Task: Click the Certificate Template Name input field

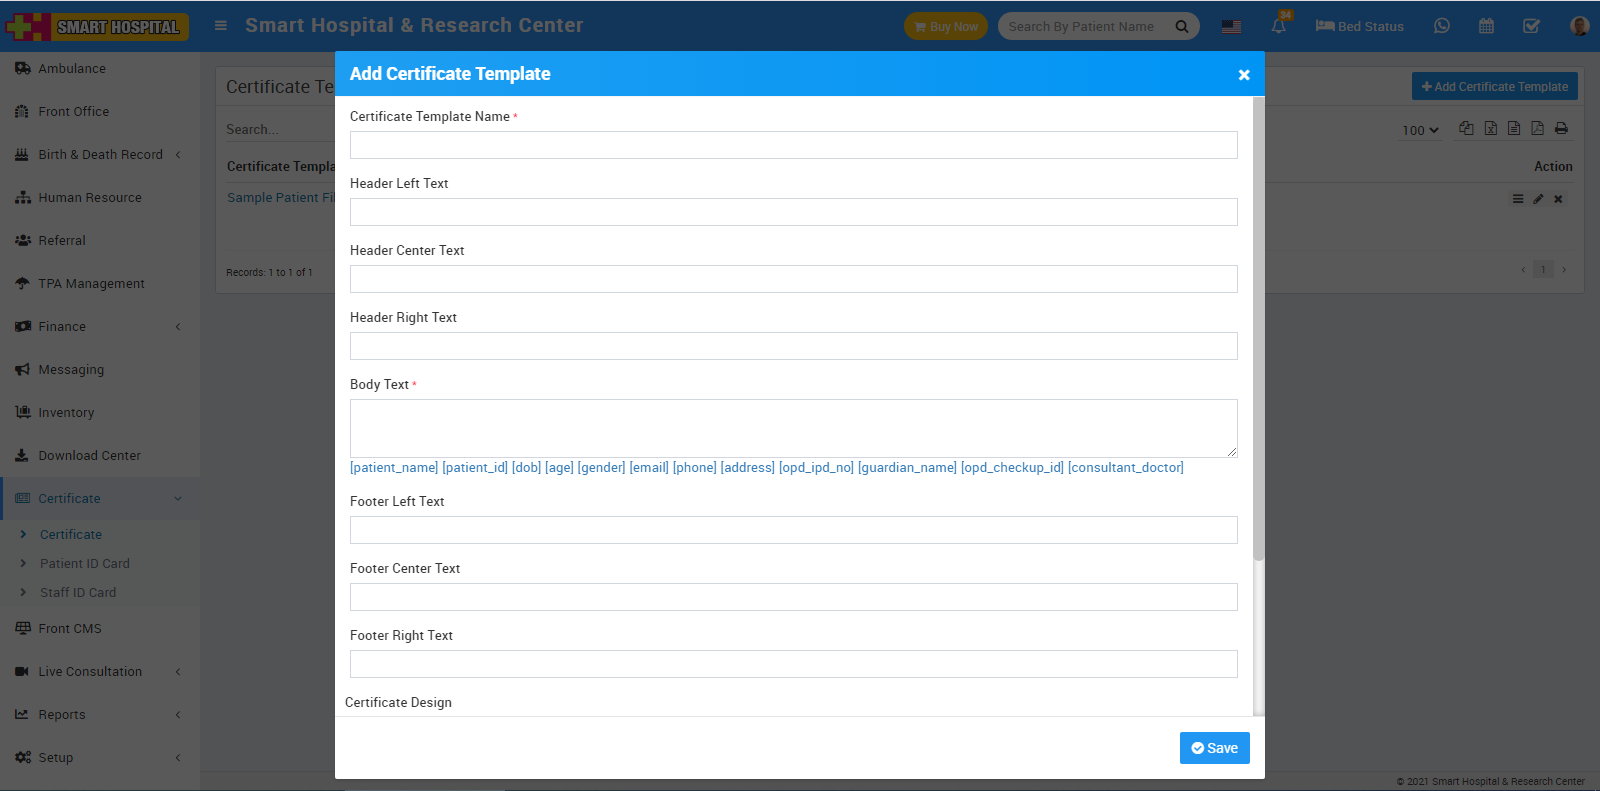Action: point(793,145)
